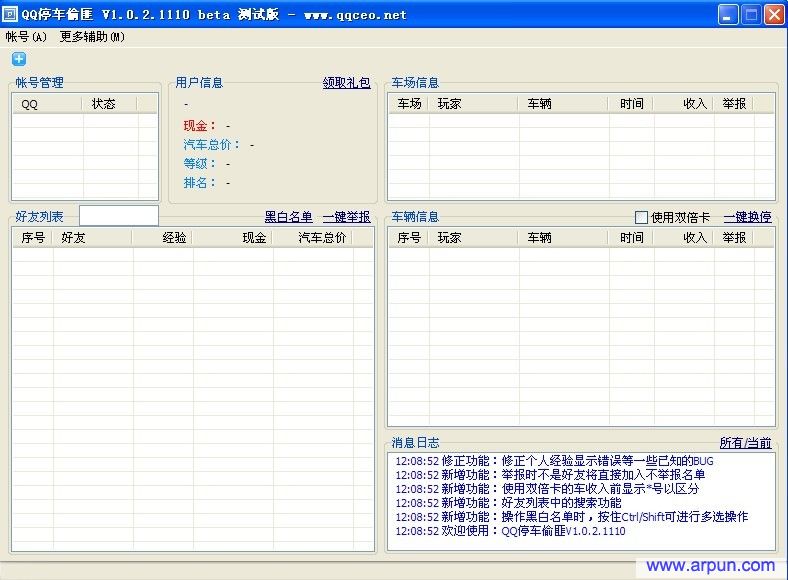Select the log line about 举报时不是好友
Viewport: 788px width, 580px height.
(550, 475)
